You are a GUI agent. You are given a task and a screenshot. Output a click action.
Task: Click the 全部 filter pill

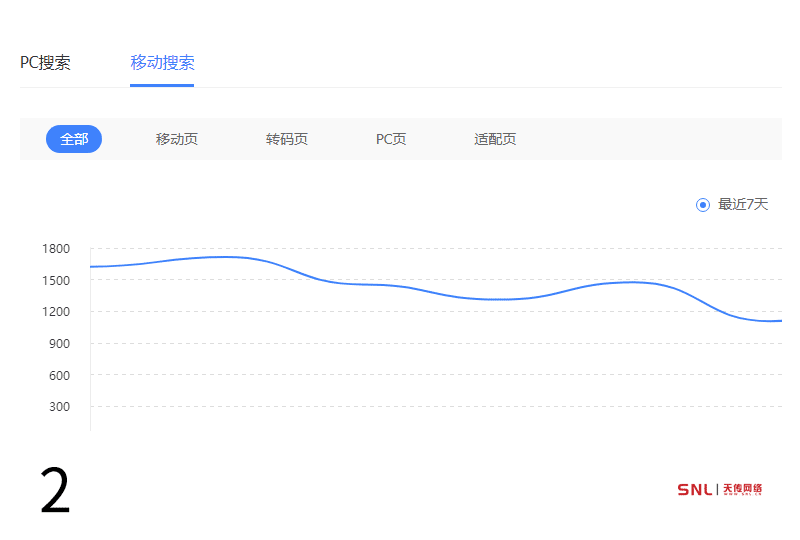tap(74, 139)
